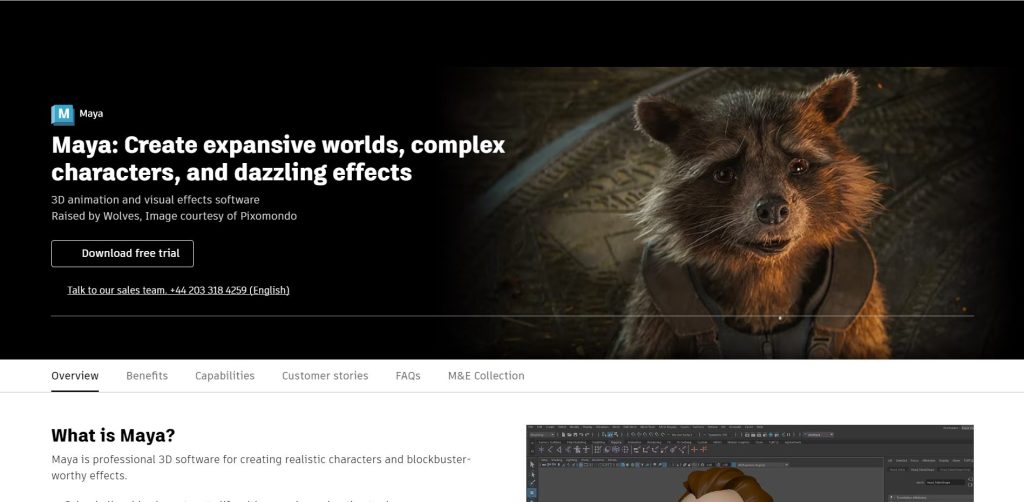Viewport: 1024px width, 502px height.
Task: Go to the Customer stories tab
Action: [x=325, y=376]
